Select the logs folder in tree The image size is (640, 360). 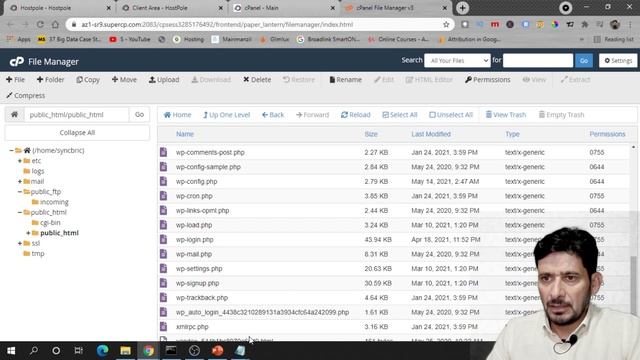coord(38,171)
